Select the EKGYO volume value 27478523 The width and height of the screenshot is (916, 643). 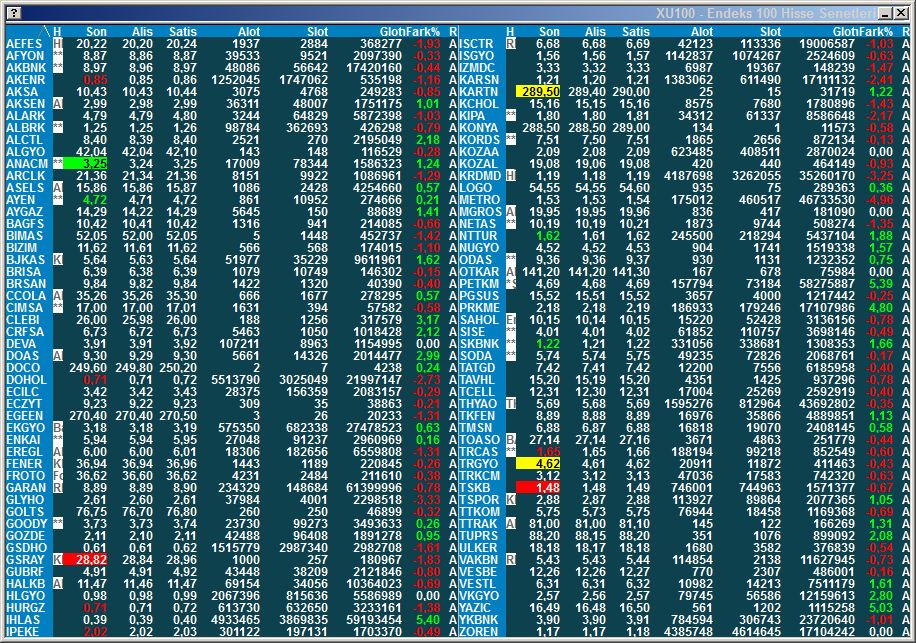tap(374, 428)
